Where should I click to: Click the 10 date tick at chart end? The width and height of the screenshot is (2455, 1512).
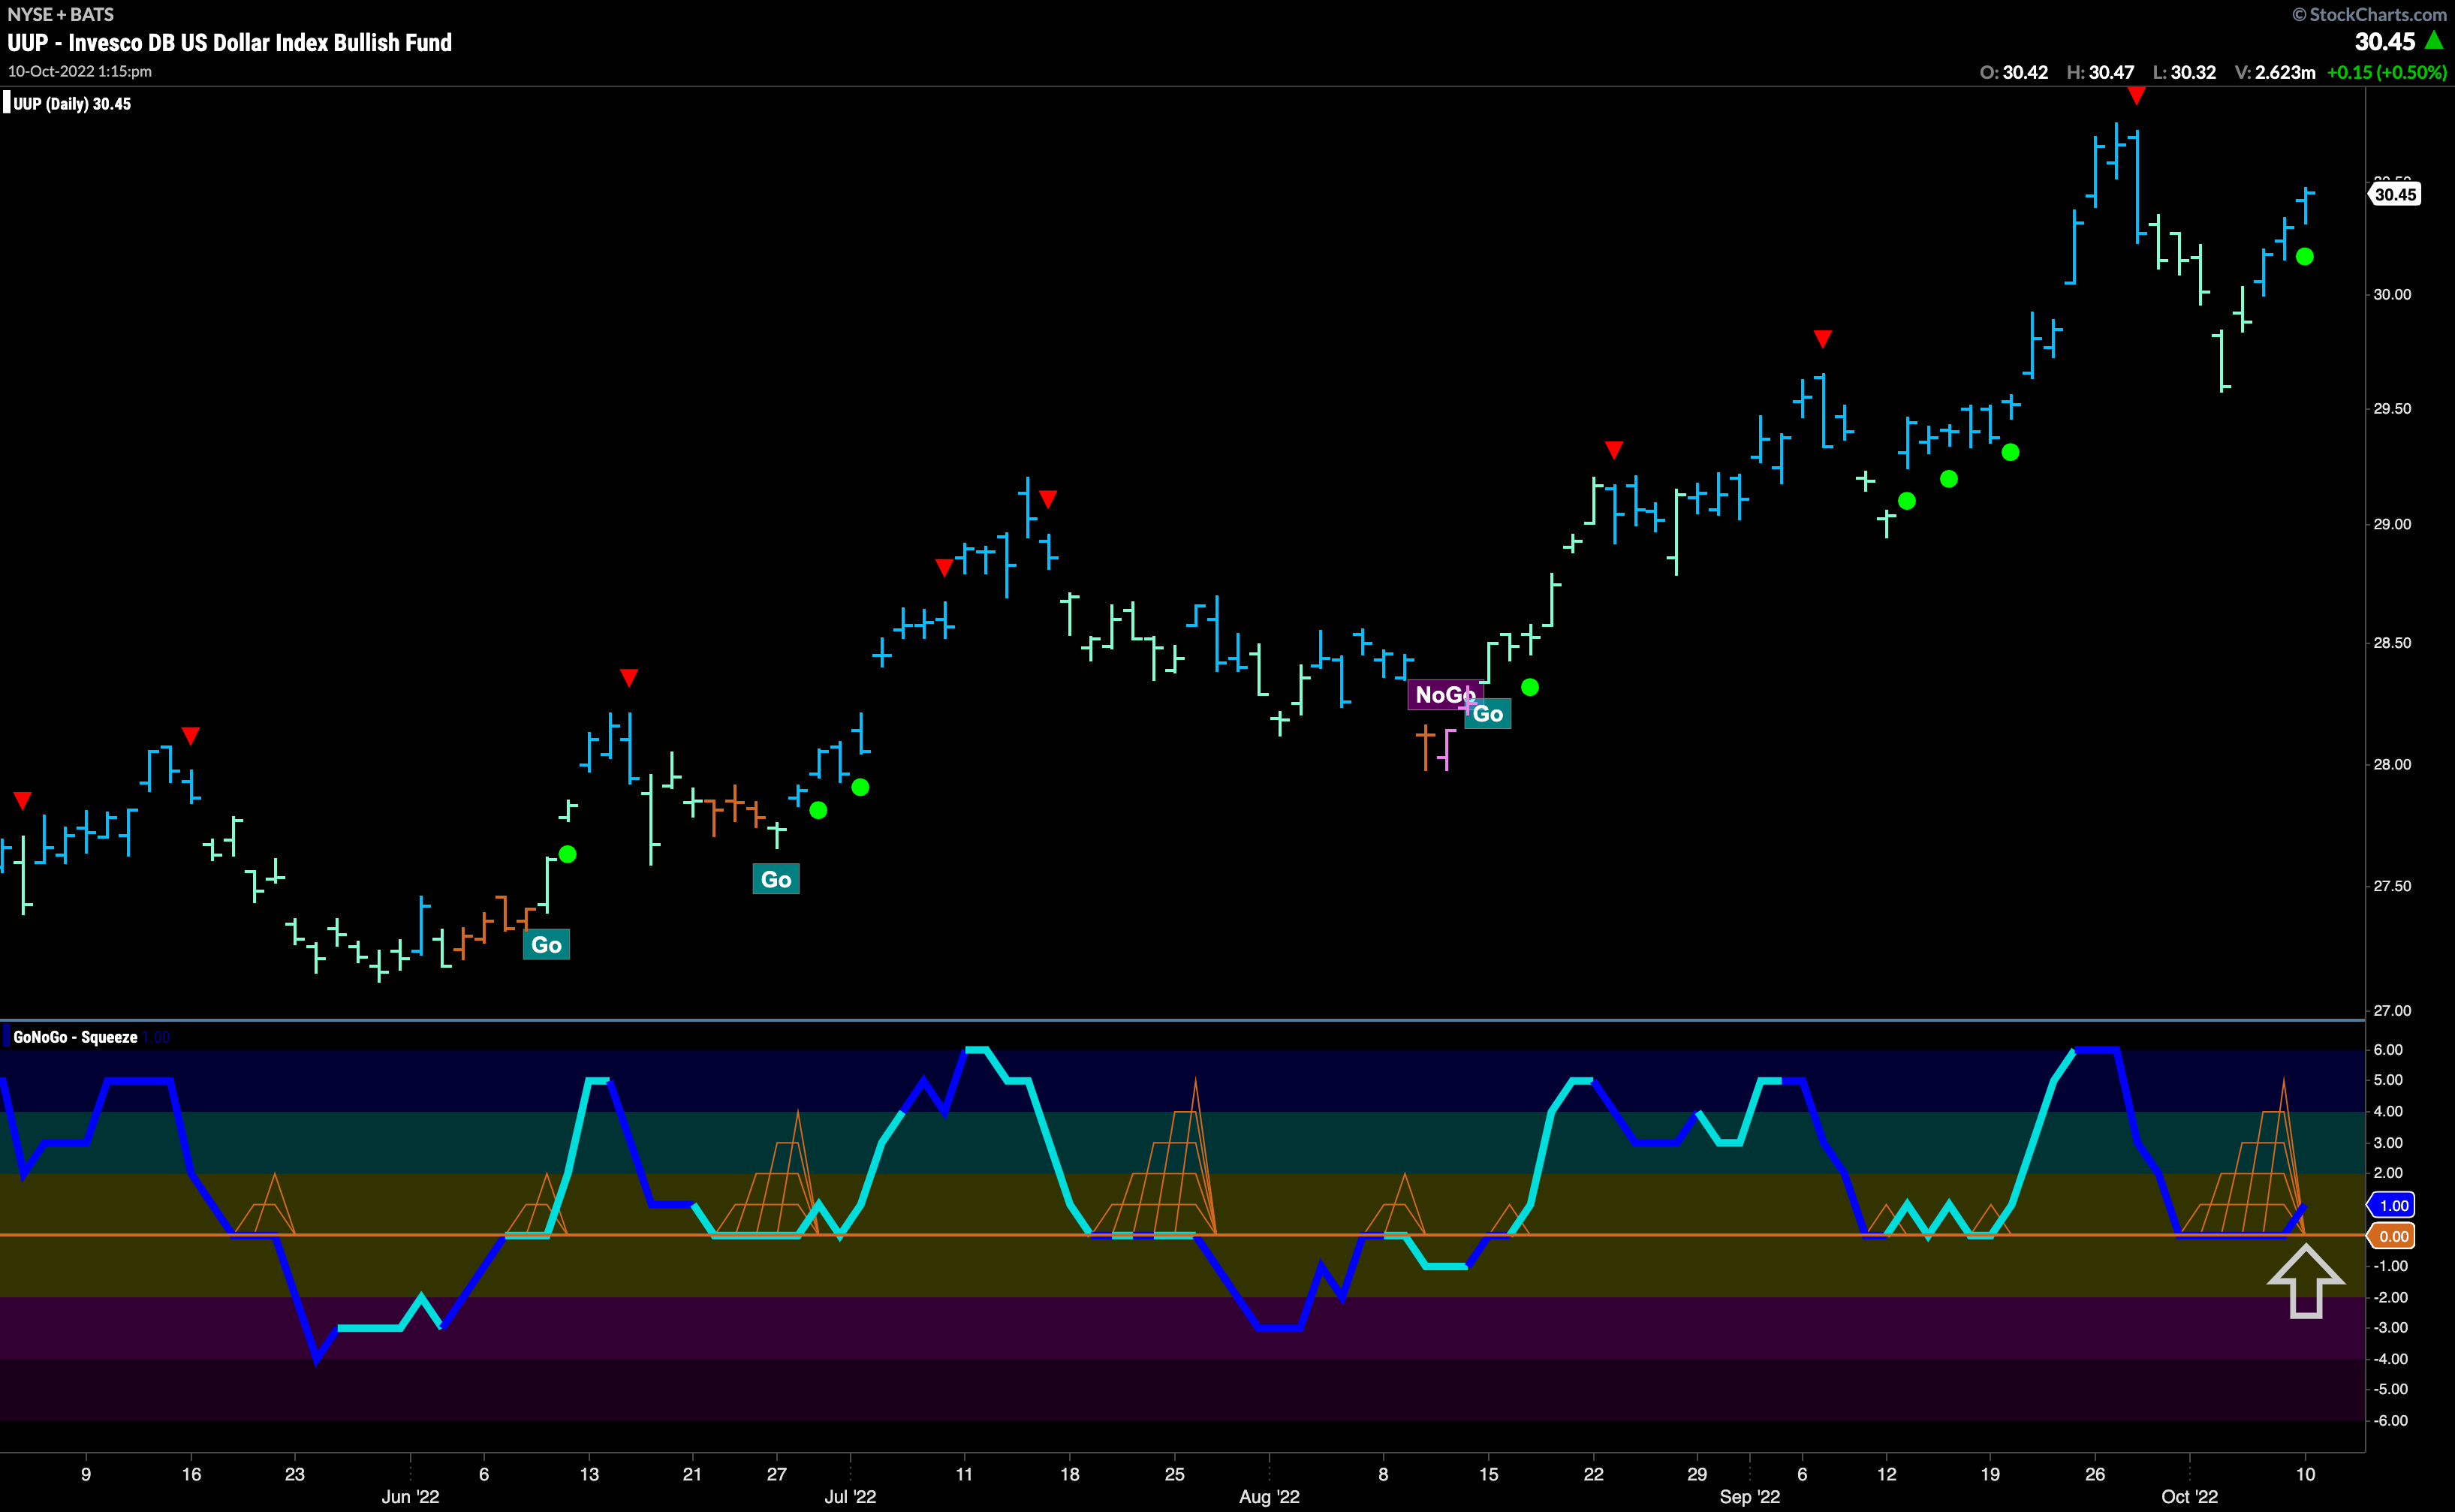point(2305,1474)
